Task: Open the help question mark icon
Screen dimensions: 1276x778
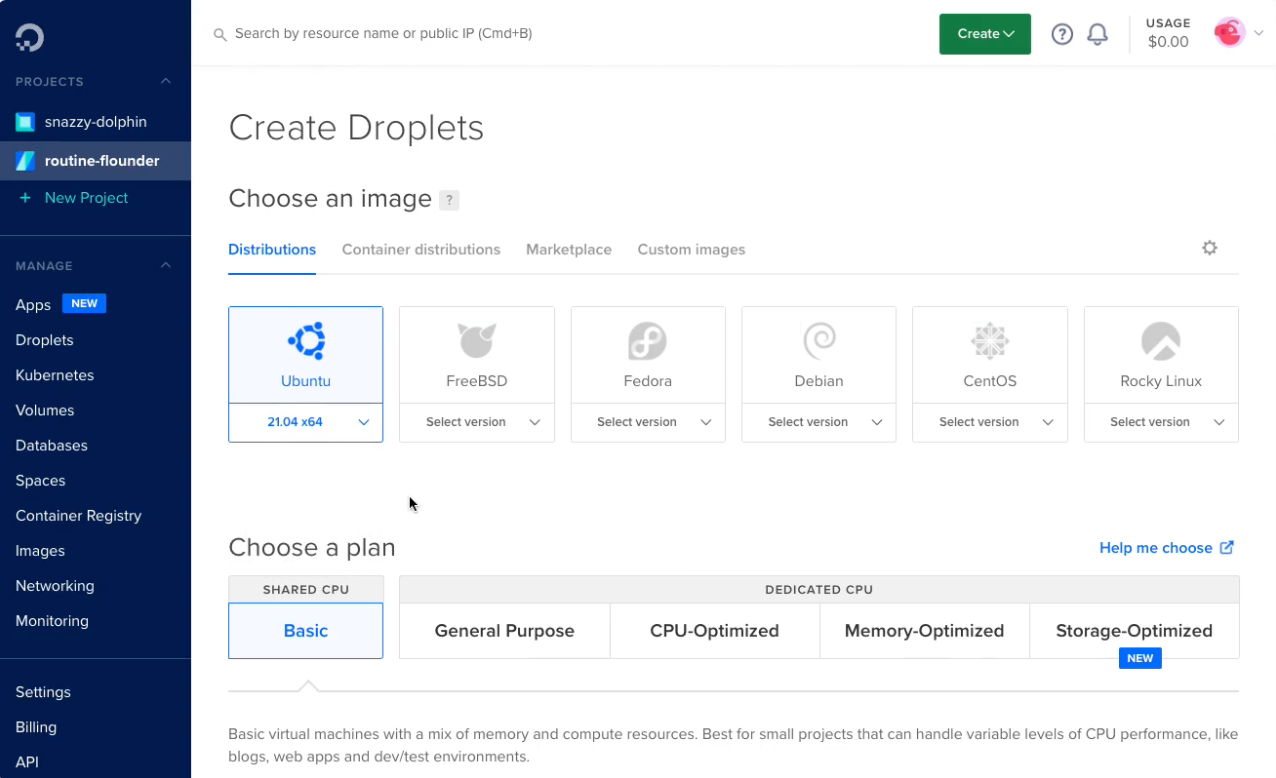Action: click(x=1062, y=34)
